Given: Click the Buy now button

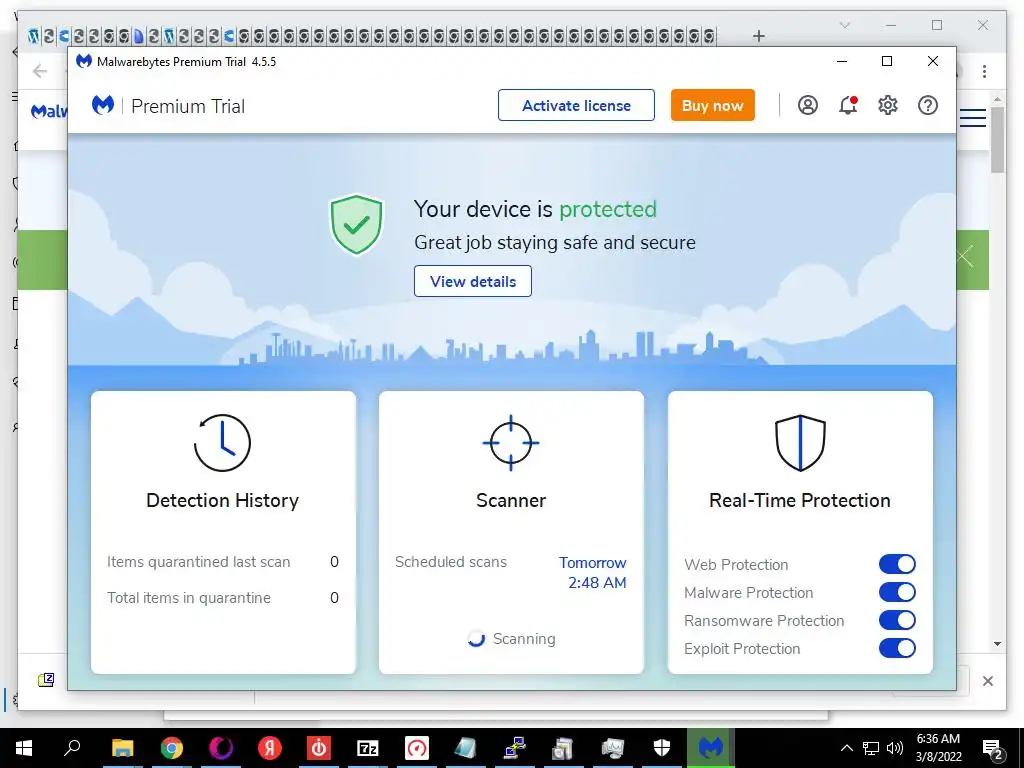Looking at the screenshot, I should pos(712,105).
